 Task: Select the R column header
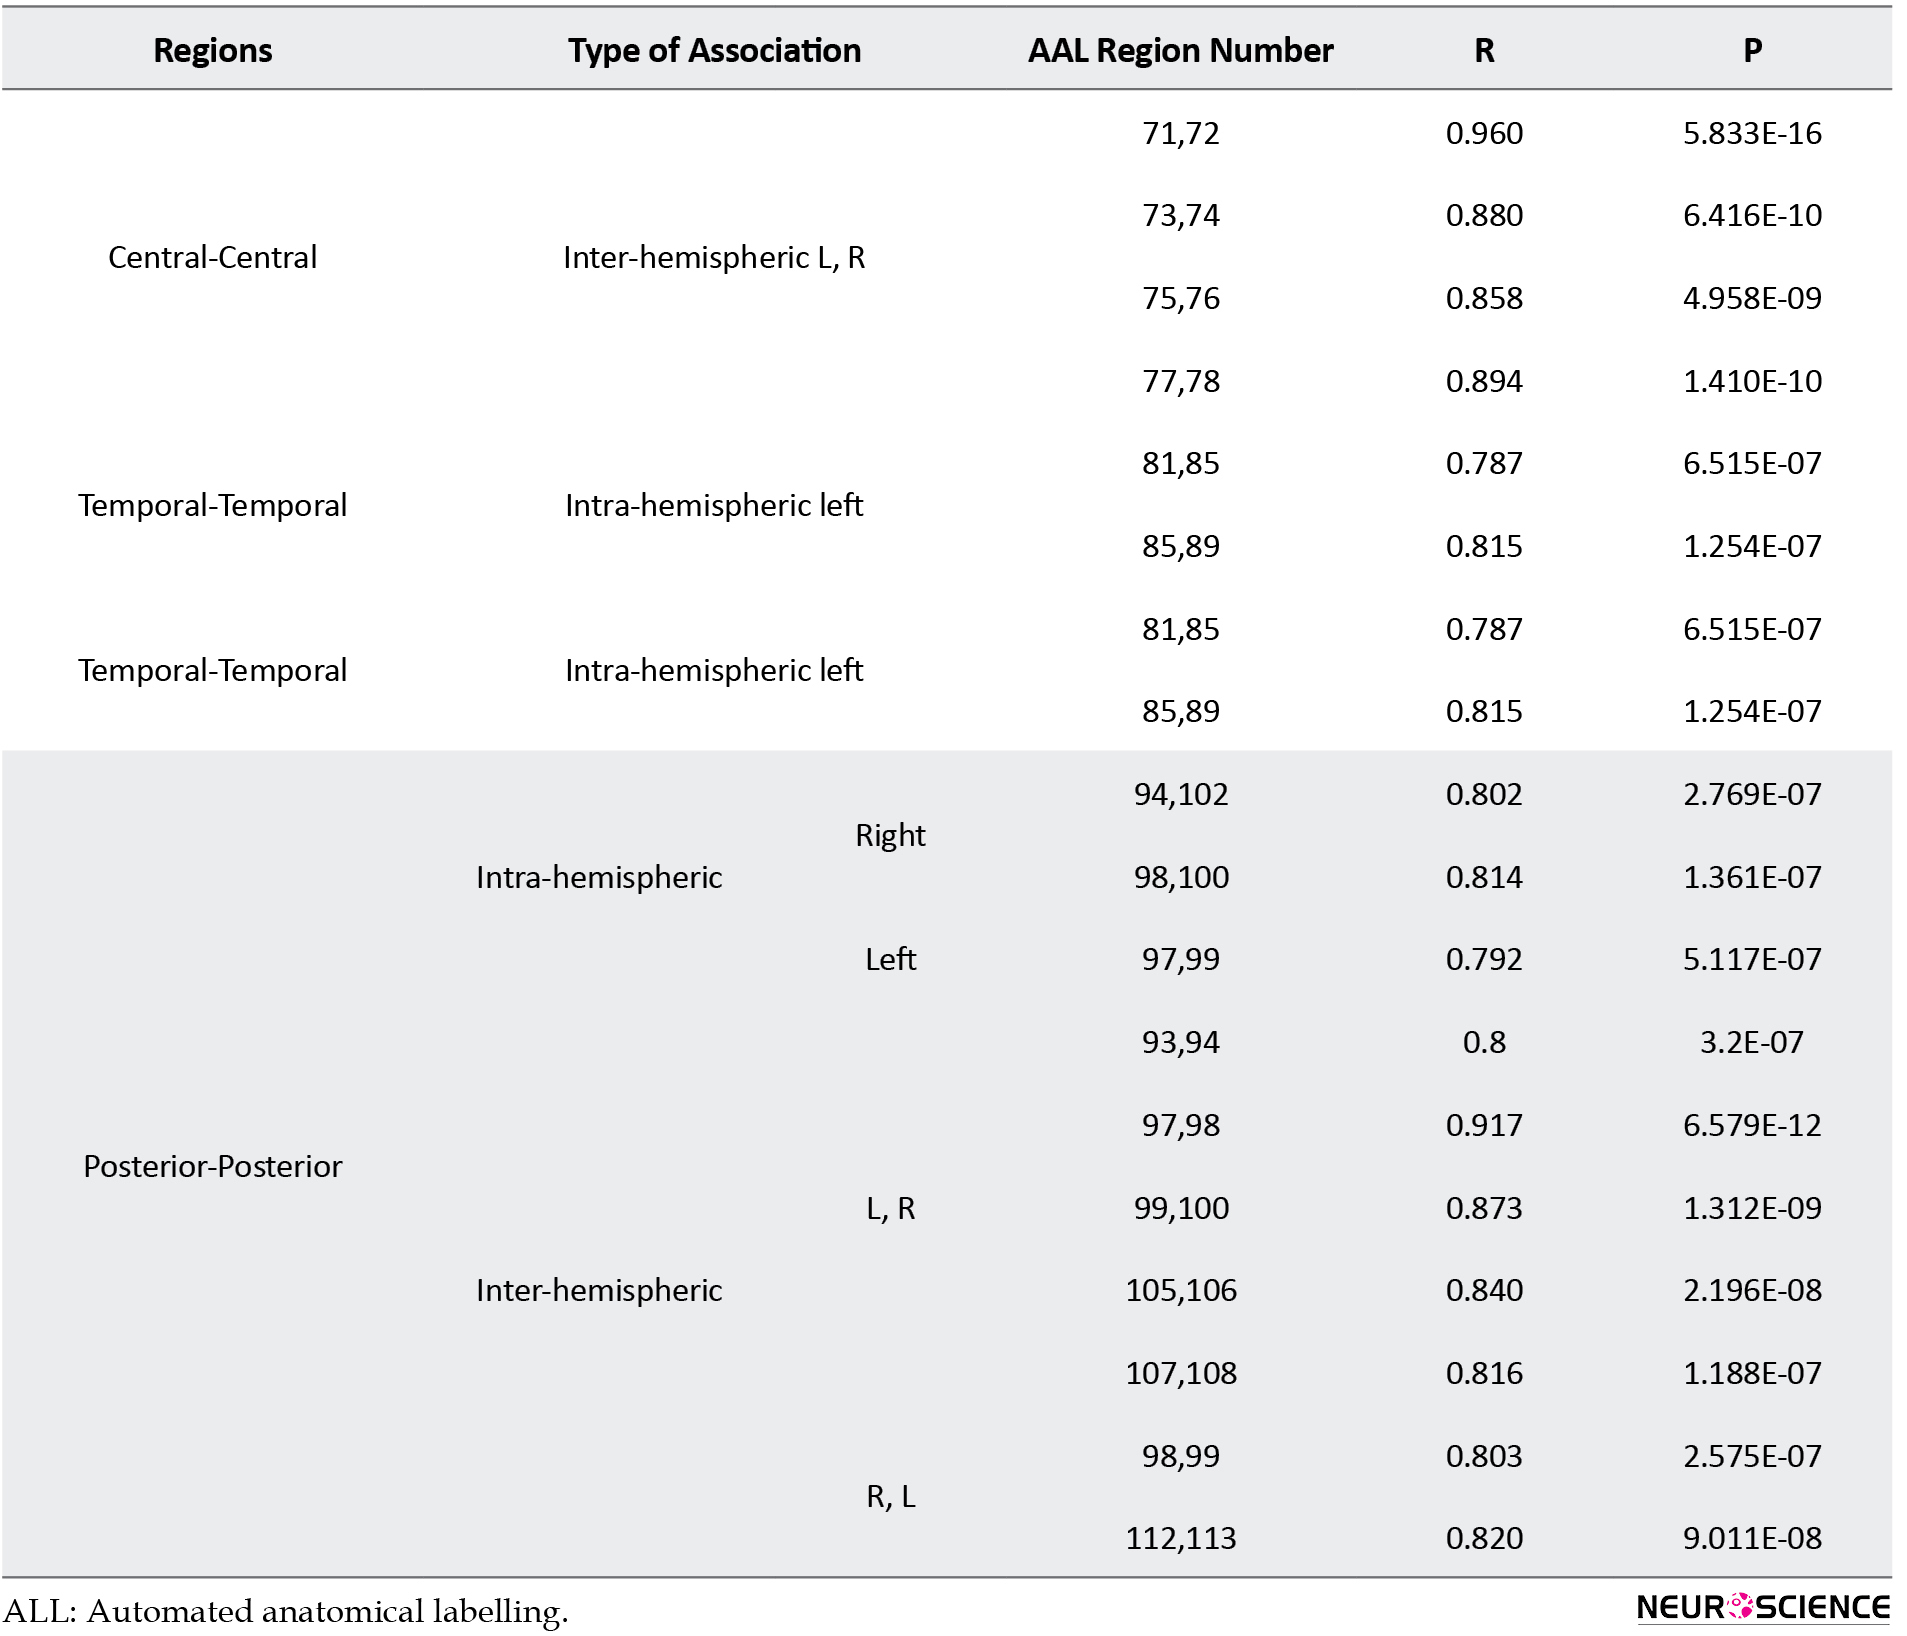(1484, 50)
